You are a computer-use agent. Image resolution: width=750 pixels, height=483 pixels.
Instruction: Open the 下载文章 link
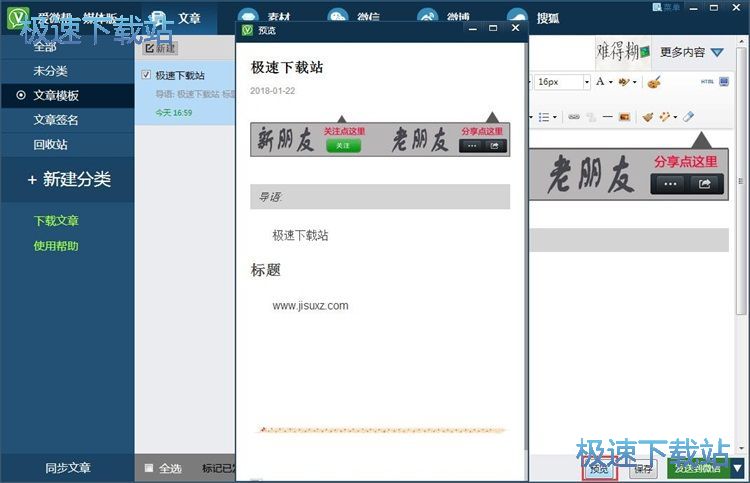[56, 221]
